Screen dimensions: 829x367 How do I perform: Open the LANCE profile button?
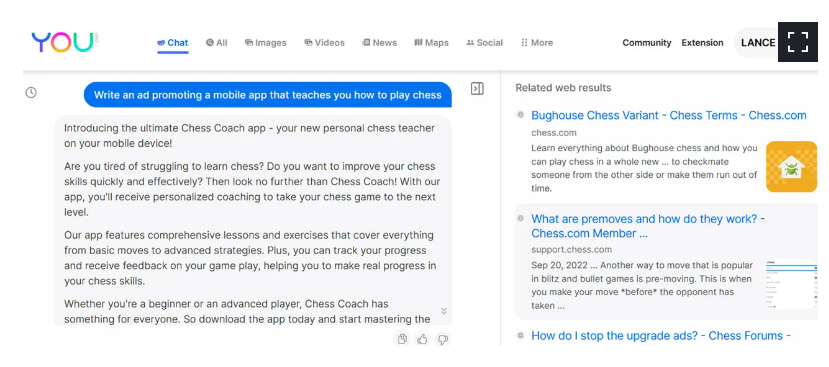tap(756, 43)
